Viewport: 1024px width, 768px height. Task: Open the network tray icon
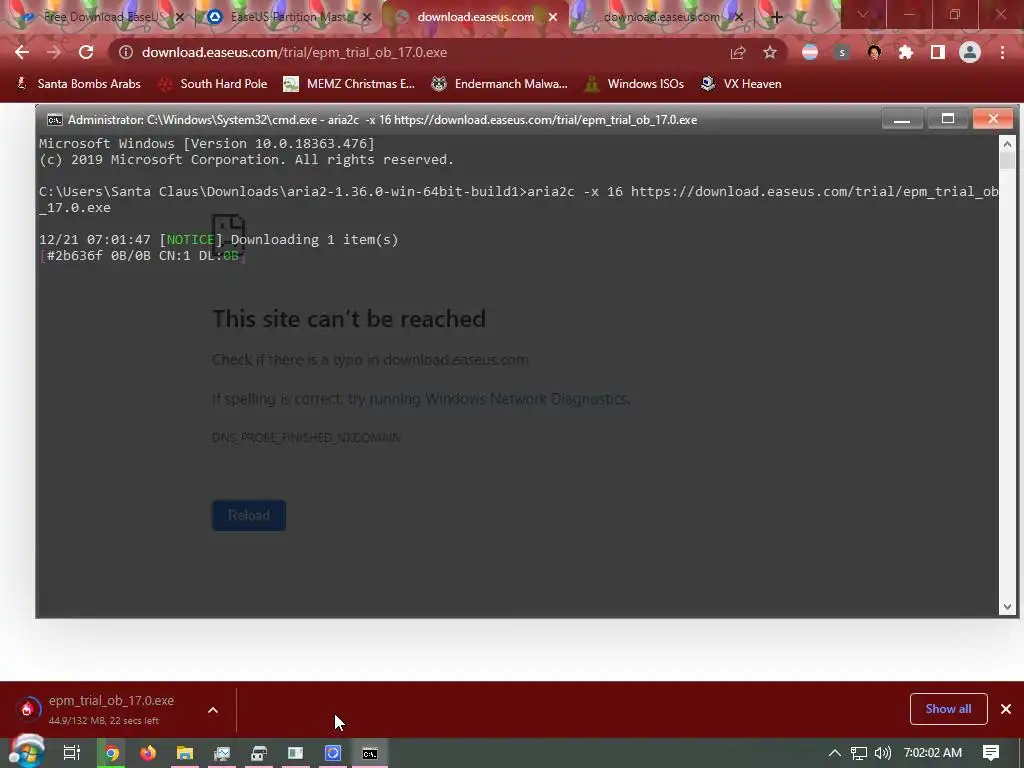coord(859,753)
